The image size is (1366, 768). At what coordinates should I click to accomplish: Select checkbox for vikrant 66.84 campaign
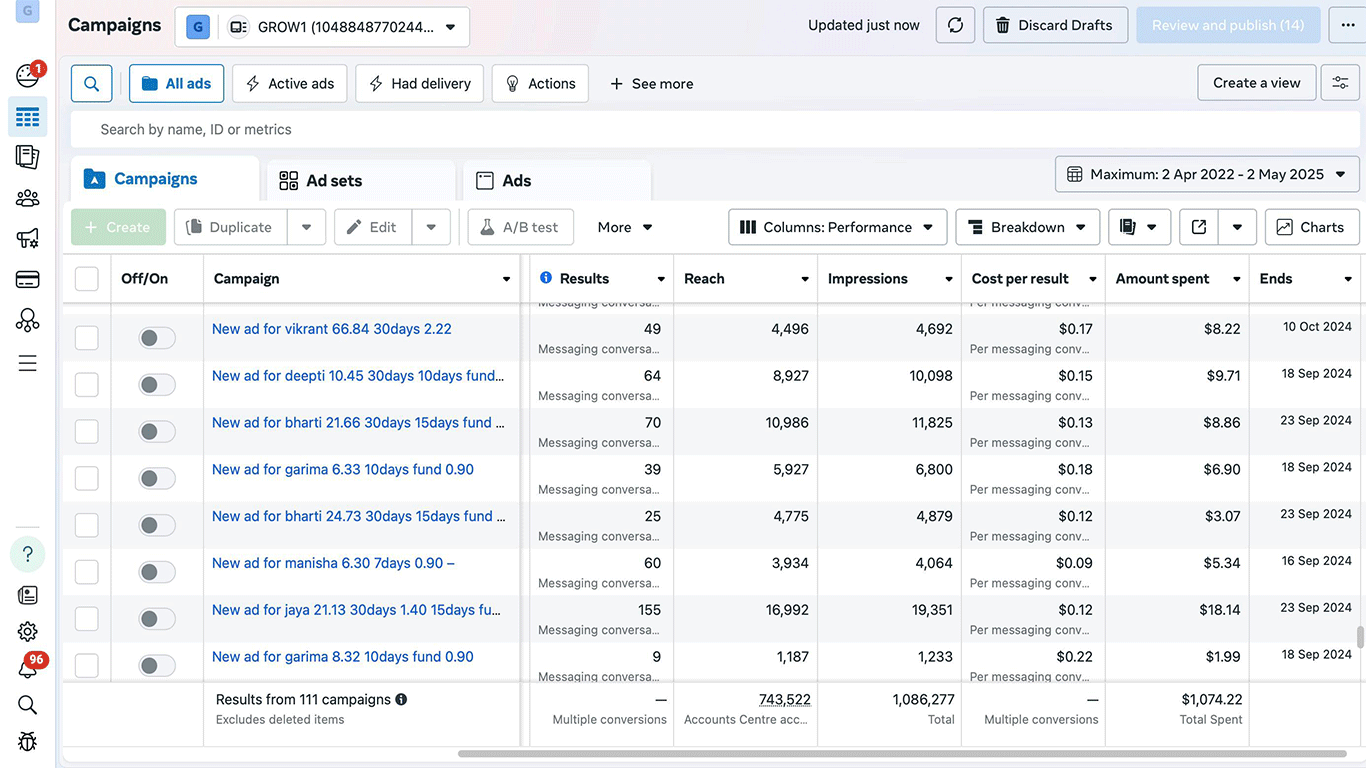[x=87, y=338]
